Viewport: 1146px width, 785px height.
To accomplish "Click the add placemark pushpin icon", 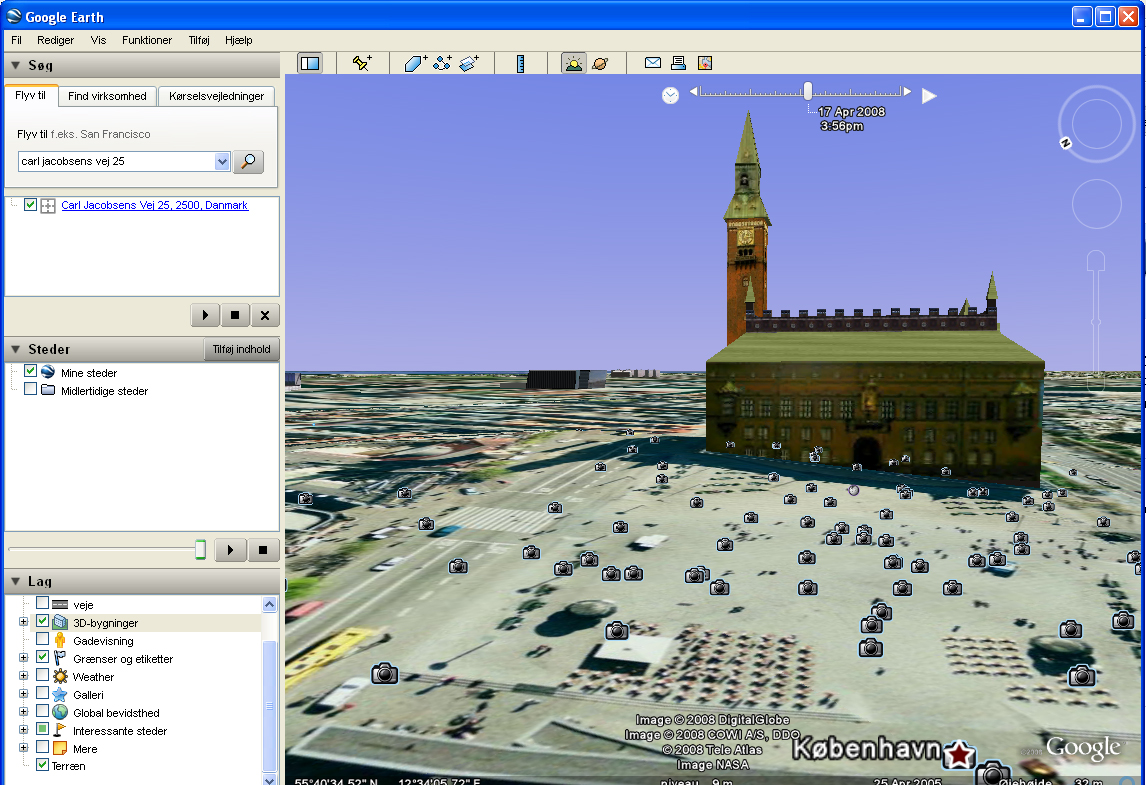I will (362, 63).
